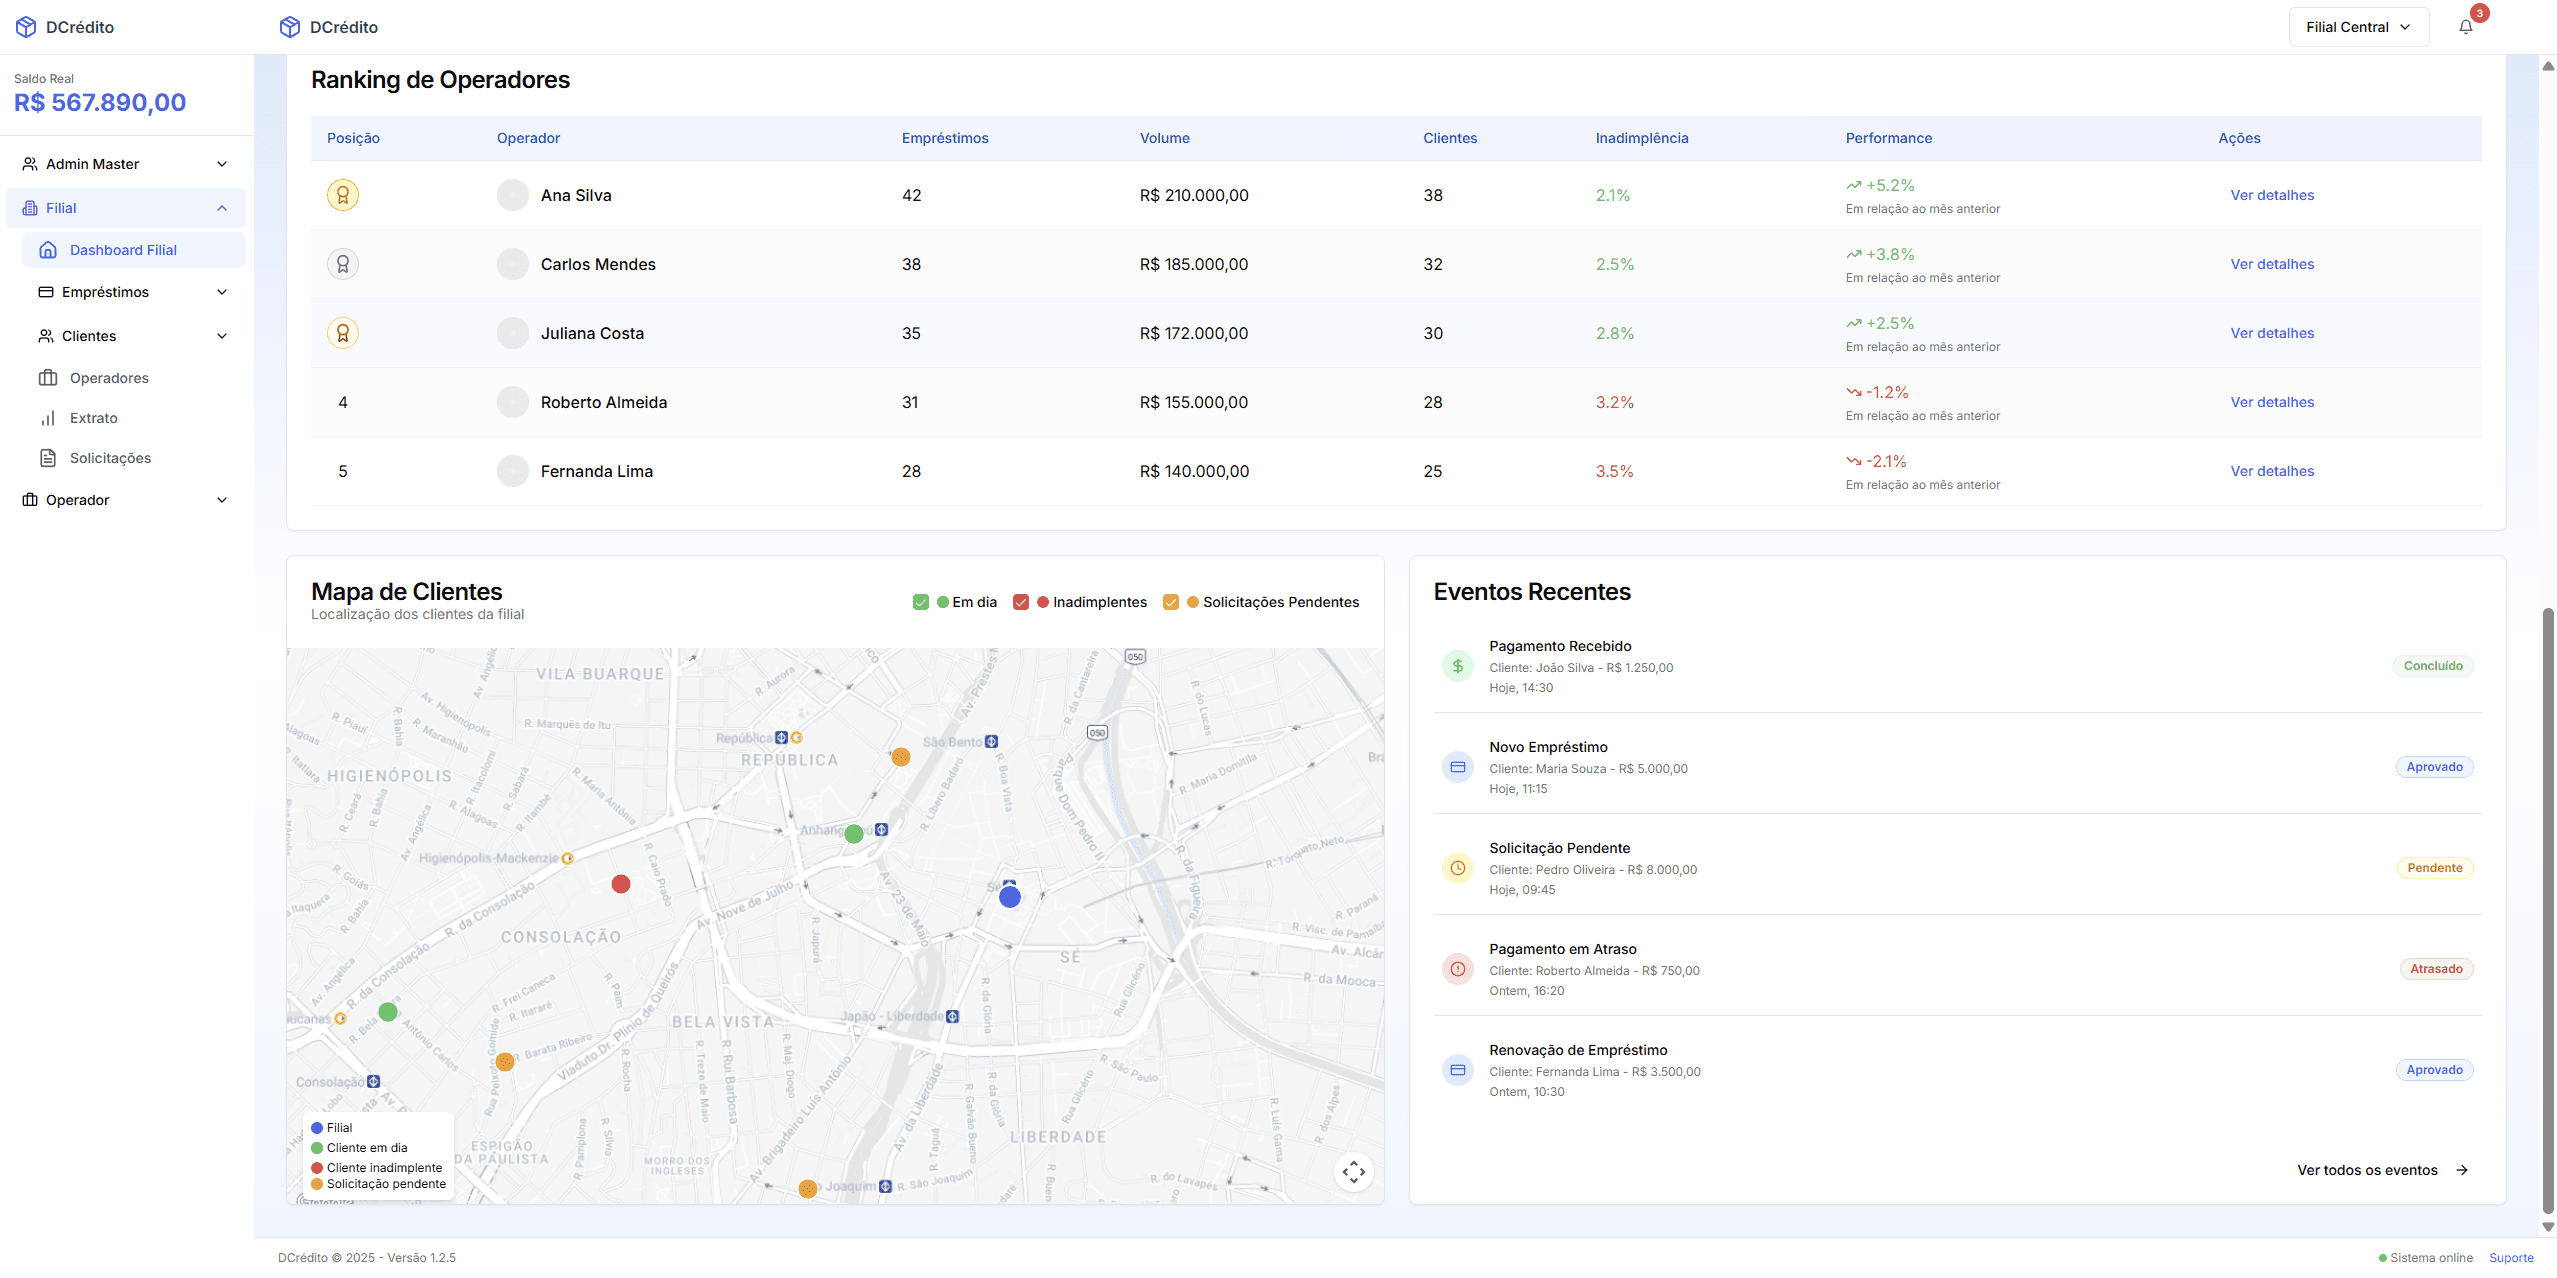
Task: Click Ver detalhes for Carlos Mendes
Action: click(2271, 264)
